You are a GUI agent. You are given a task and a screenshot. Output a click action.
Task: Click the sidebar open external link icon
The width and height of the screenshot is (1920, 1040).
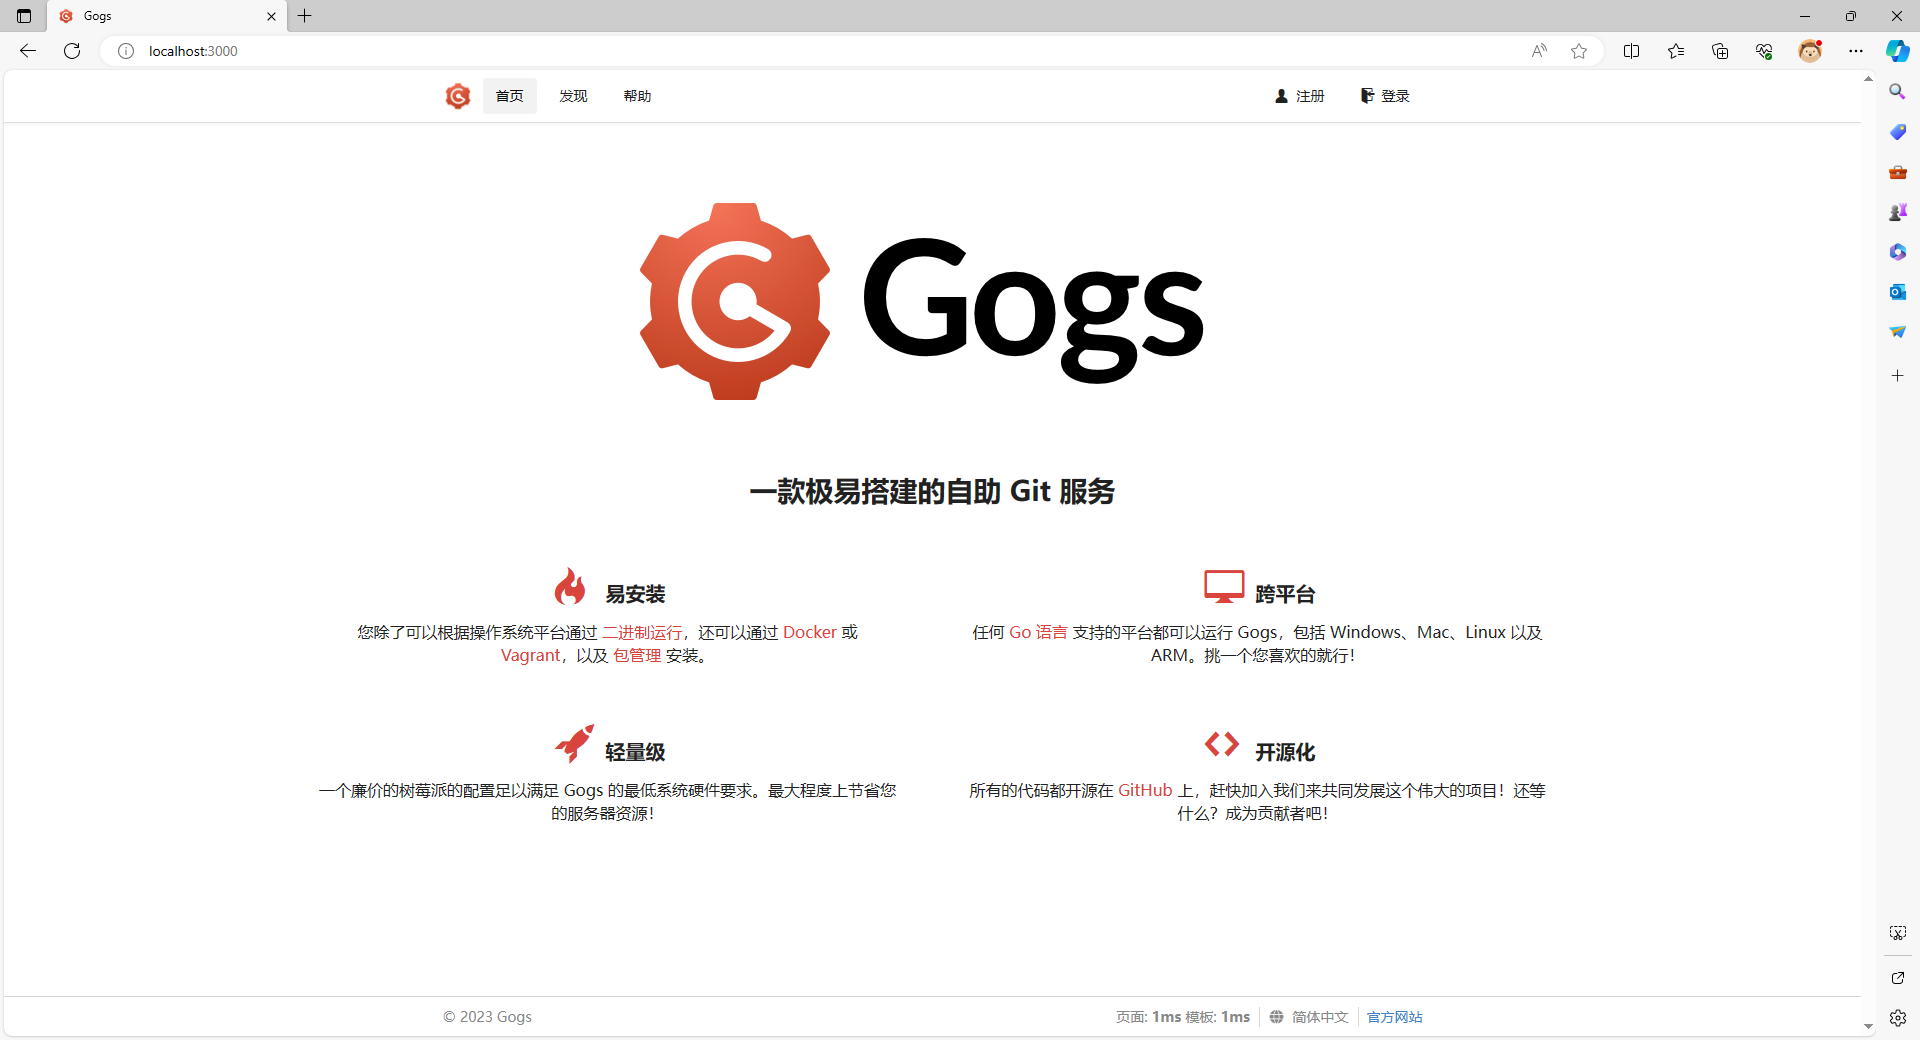[x=1897, y=978]
